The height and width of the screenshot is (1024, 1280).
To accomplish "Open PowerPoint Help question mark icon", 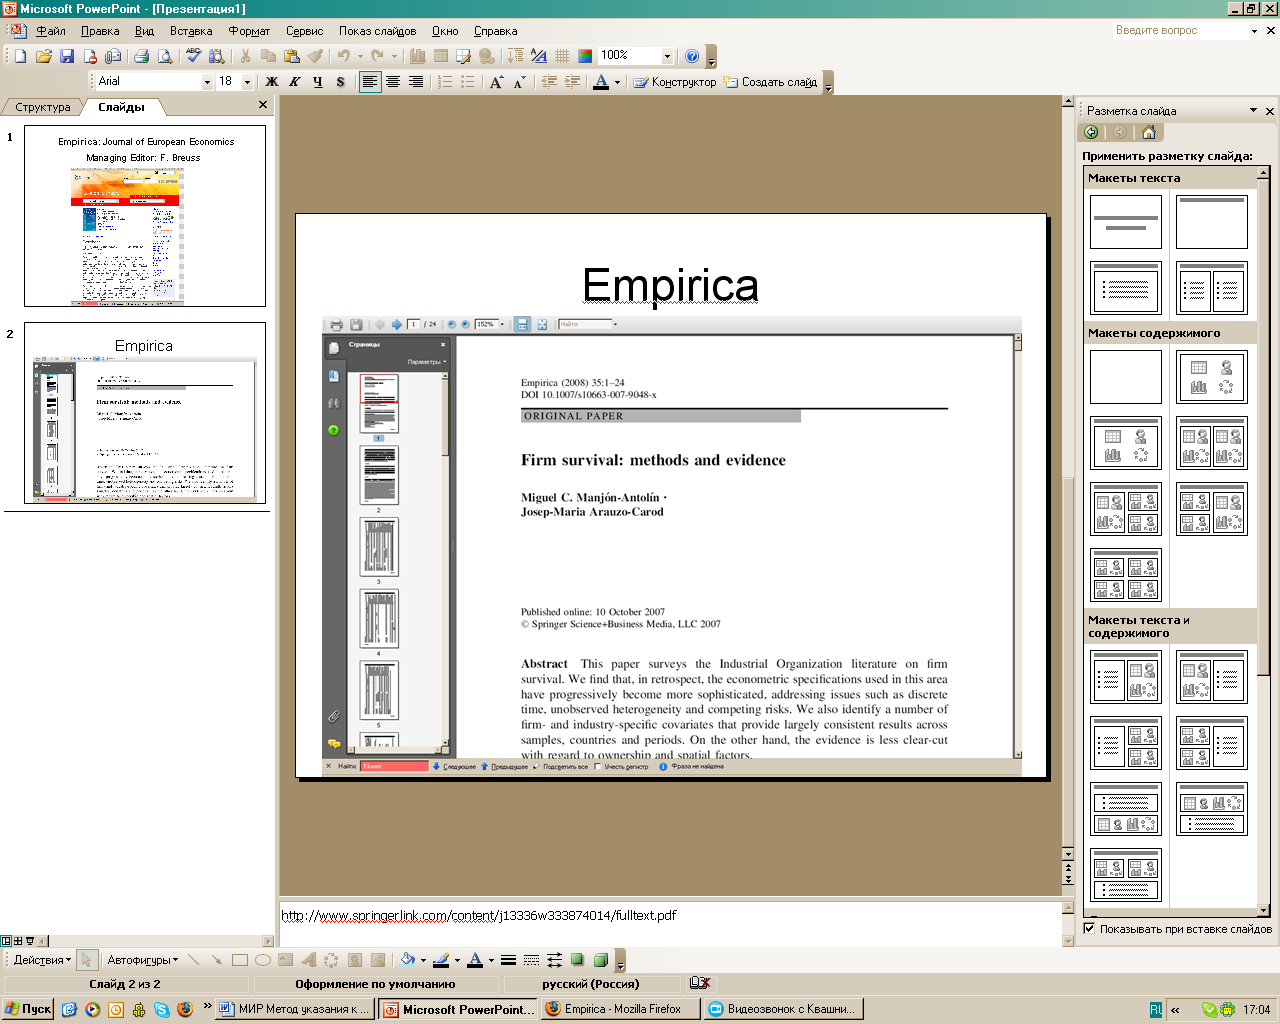I will click(x=692, y=56).
